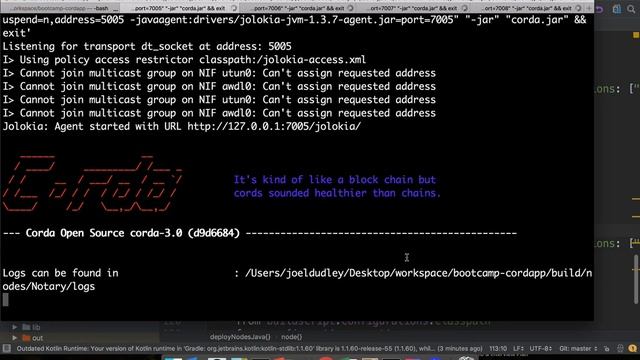This screenshot has width=640, height=360.
Task: Click the Jolokia URL http://127.0.0.1:7005/jolokia/
Action: pos(274,127)
